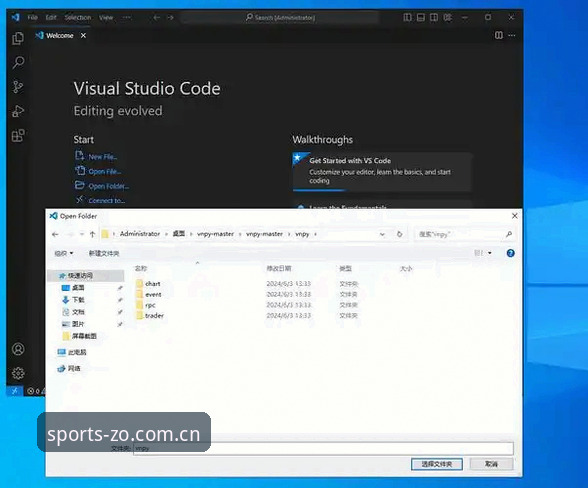The height and width of the screenshot is (488, 588).
Task: Expand the address bar history dropdown
Action: click(382, 234)
